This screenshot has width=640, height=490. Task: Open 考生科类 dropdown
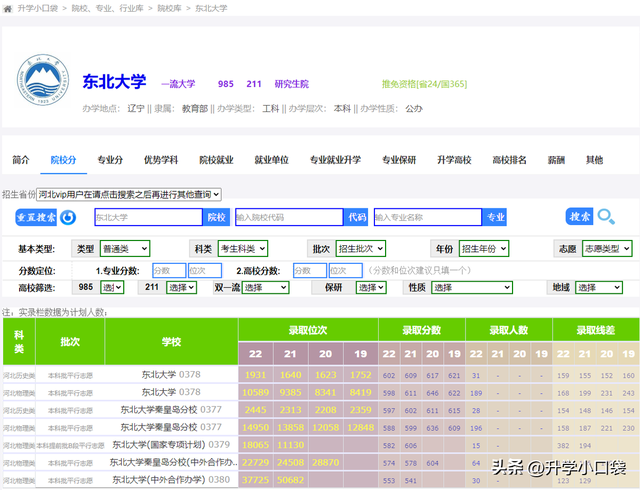tap(243, 249)
